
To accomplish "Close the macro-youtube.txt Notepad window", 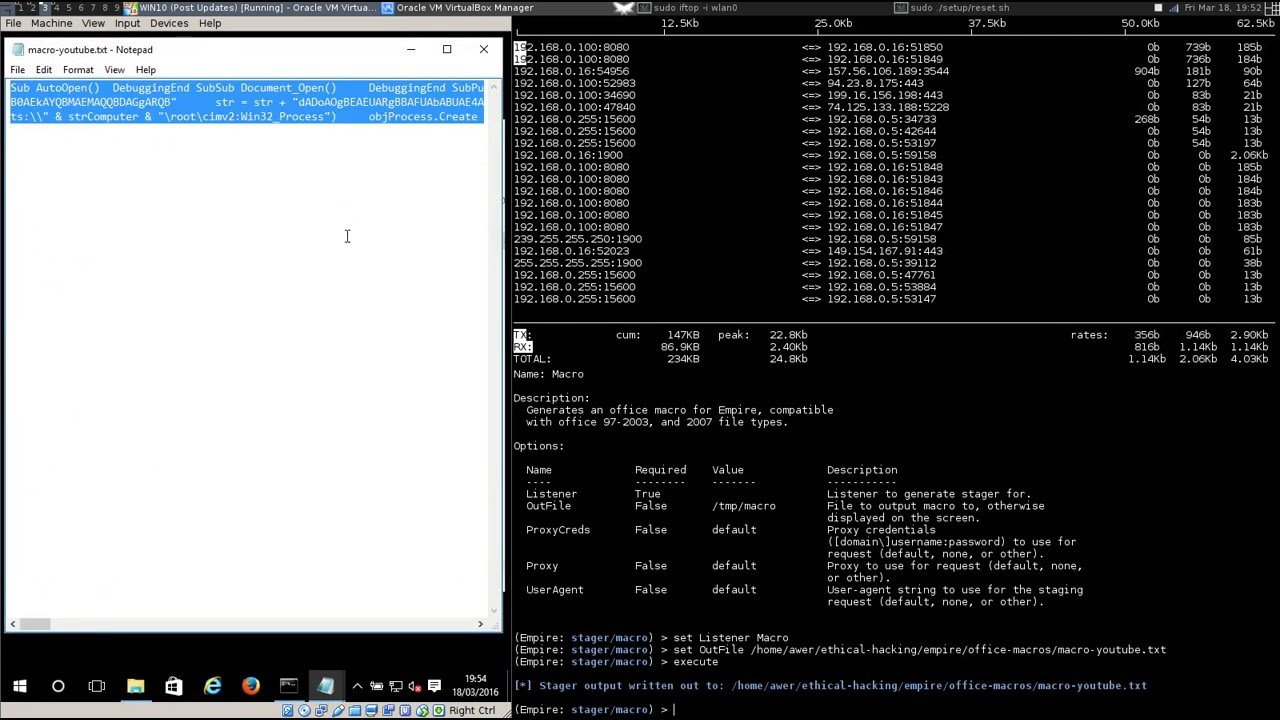I will pos(484,49).
